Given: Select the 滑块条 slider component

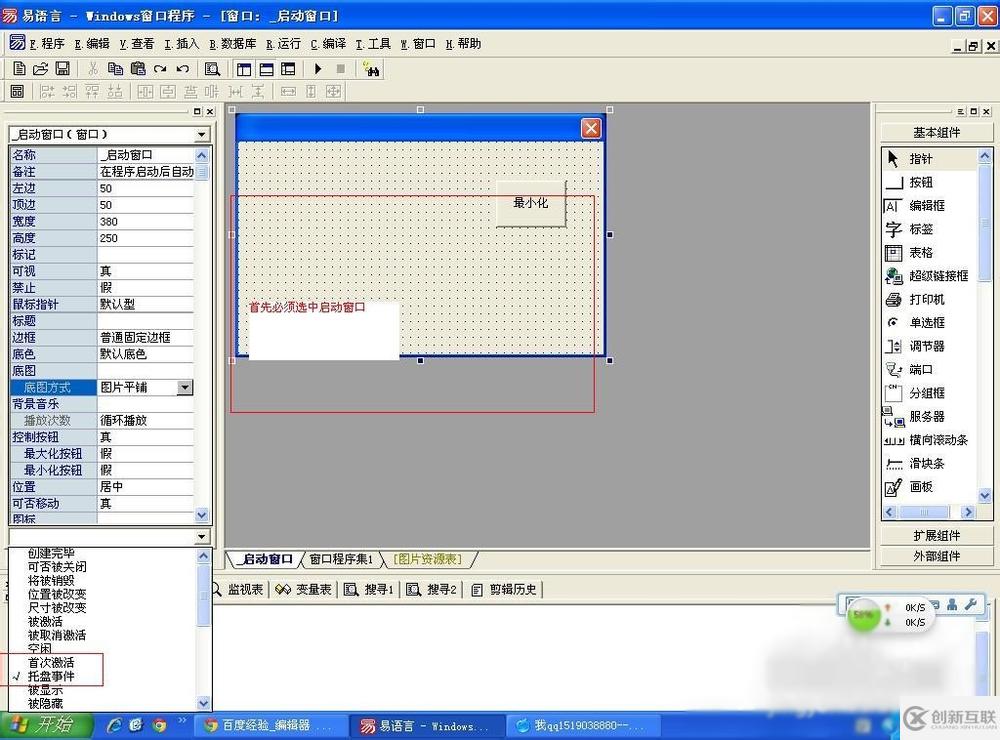Looking at the screenshot, I should 929,463.
